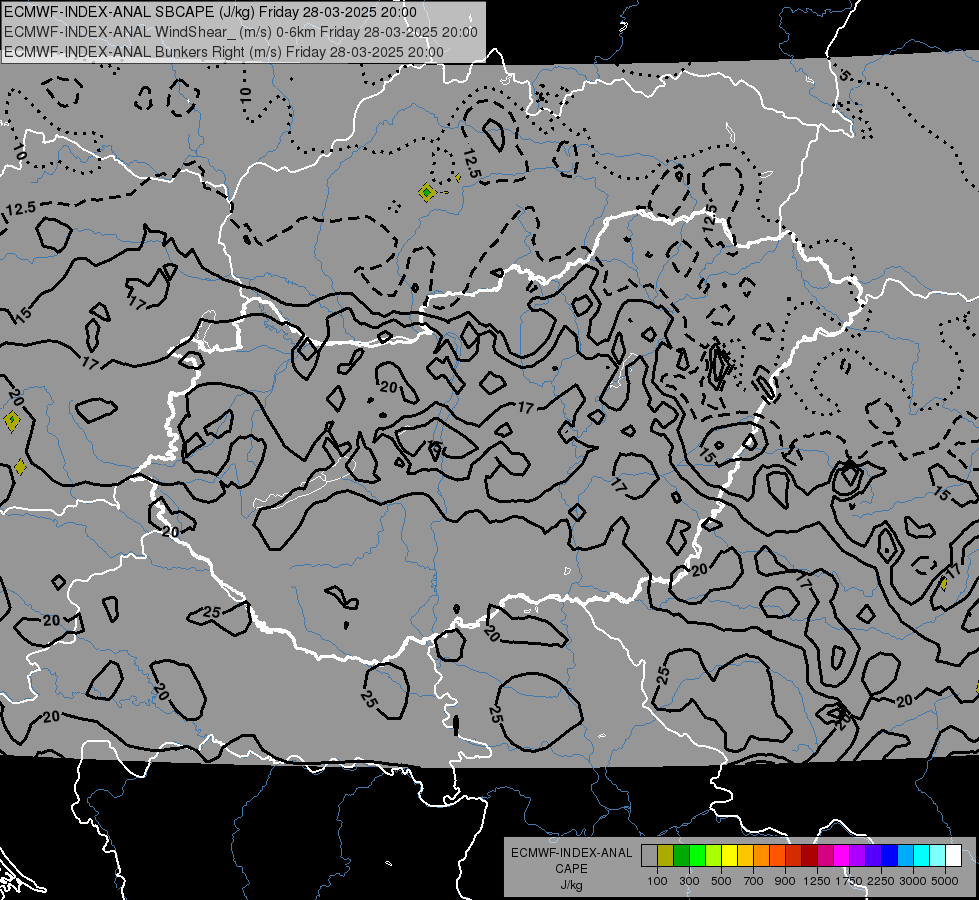This screenshot has width=979, height=900.
Task: Click the white legend swatch
Action: pyautogui.click(x=954, y=855)
